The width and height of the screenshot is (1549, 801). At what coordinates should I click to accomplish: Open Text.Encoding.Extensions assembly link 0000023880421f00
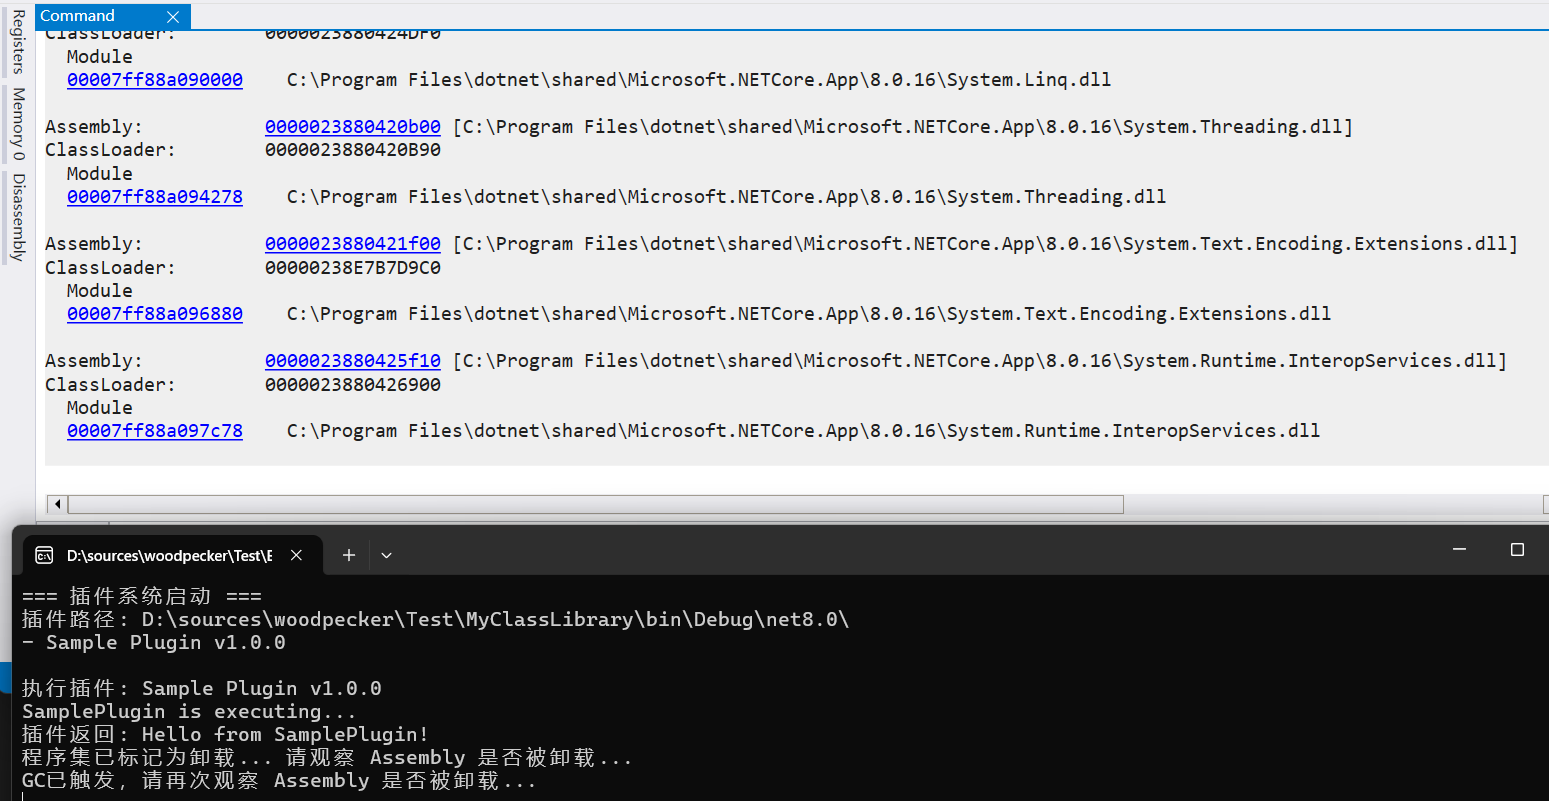[352, 244]
